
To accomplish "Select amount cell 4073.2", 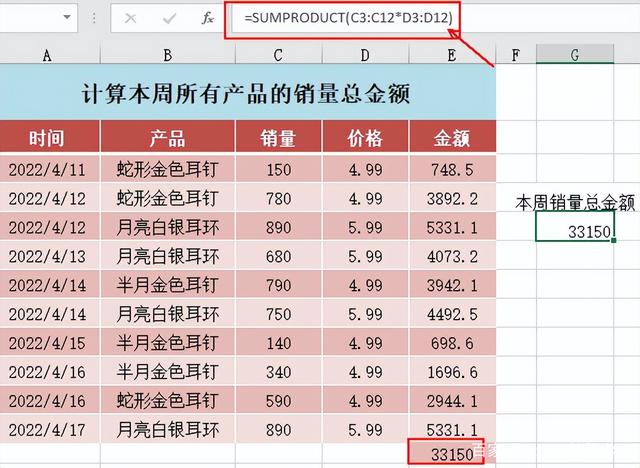I will click(453, 255).
